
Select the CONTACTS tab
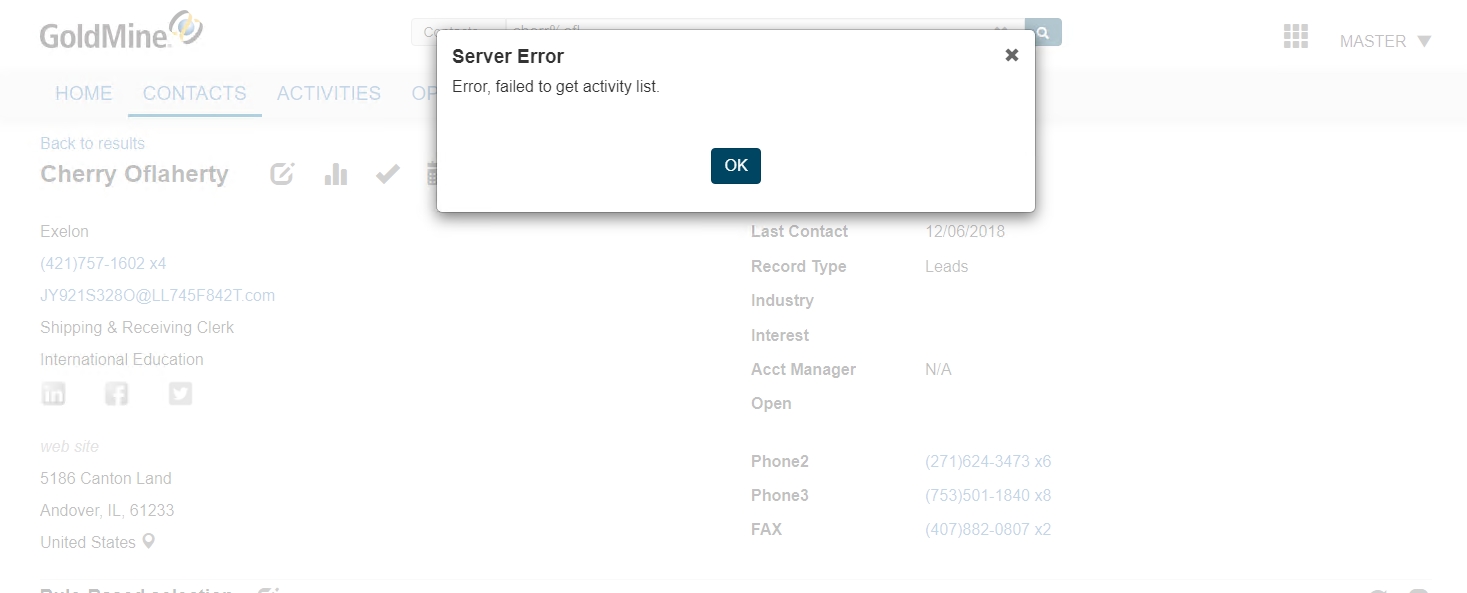(x=194, y=93)
